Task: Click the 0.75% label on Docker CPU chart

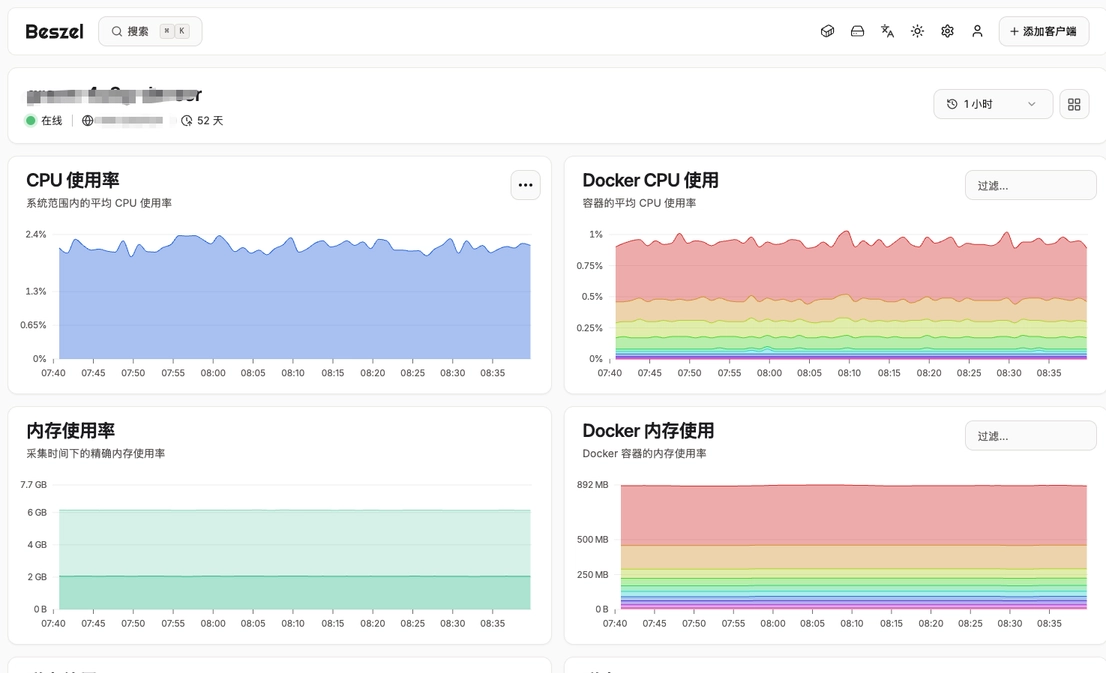Action: [589, 266]
